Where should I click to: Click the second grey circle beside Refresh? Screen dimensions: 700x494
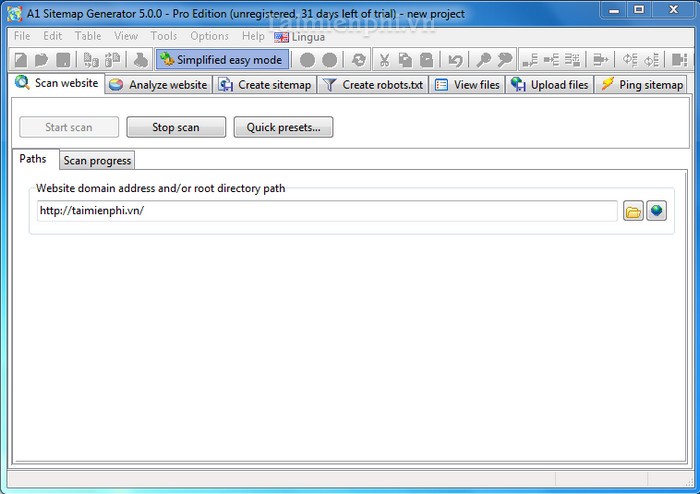point(329,60)
